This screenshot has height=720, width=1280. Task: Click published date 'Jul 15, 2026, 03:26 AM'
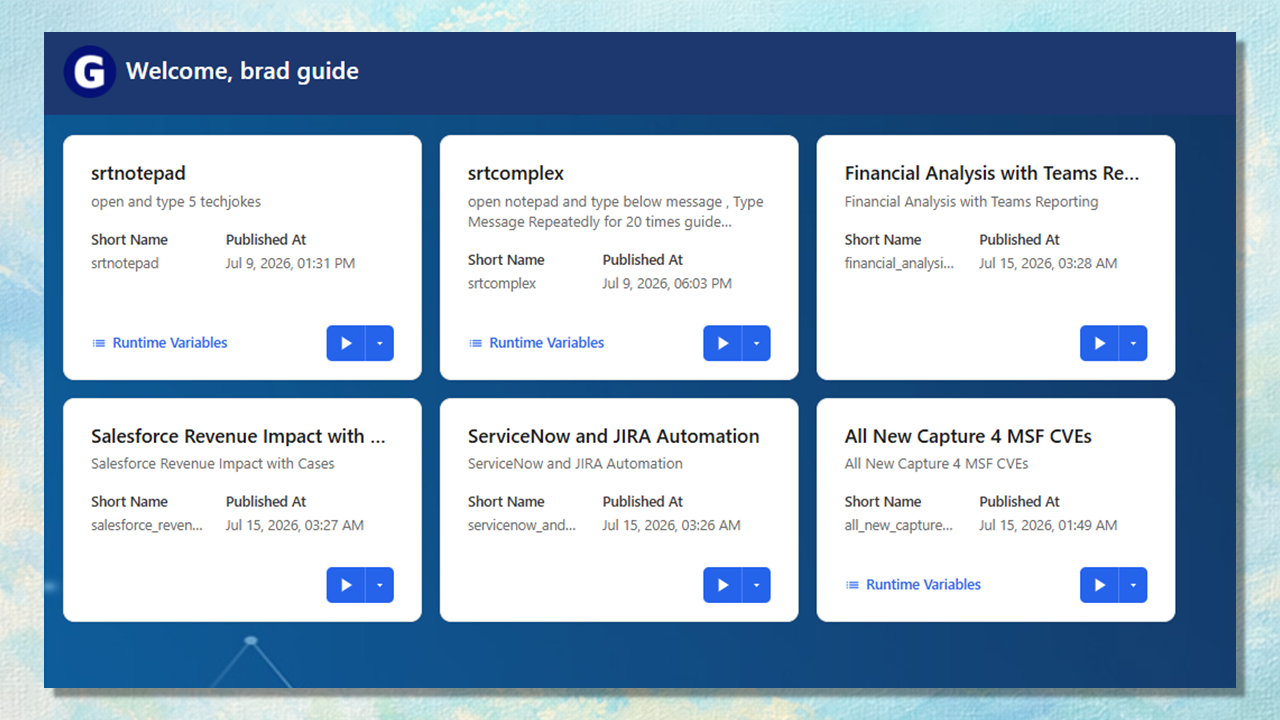[672, 526]
